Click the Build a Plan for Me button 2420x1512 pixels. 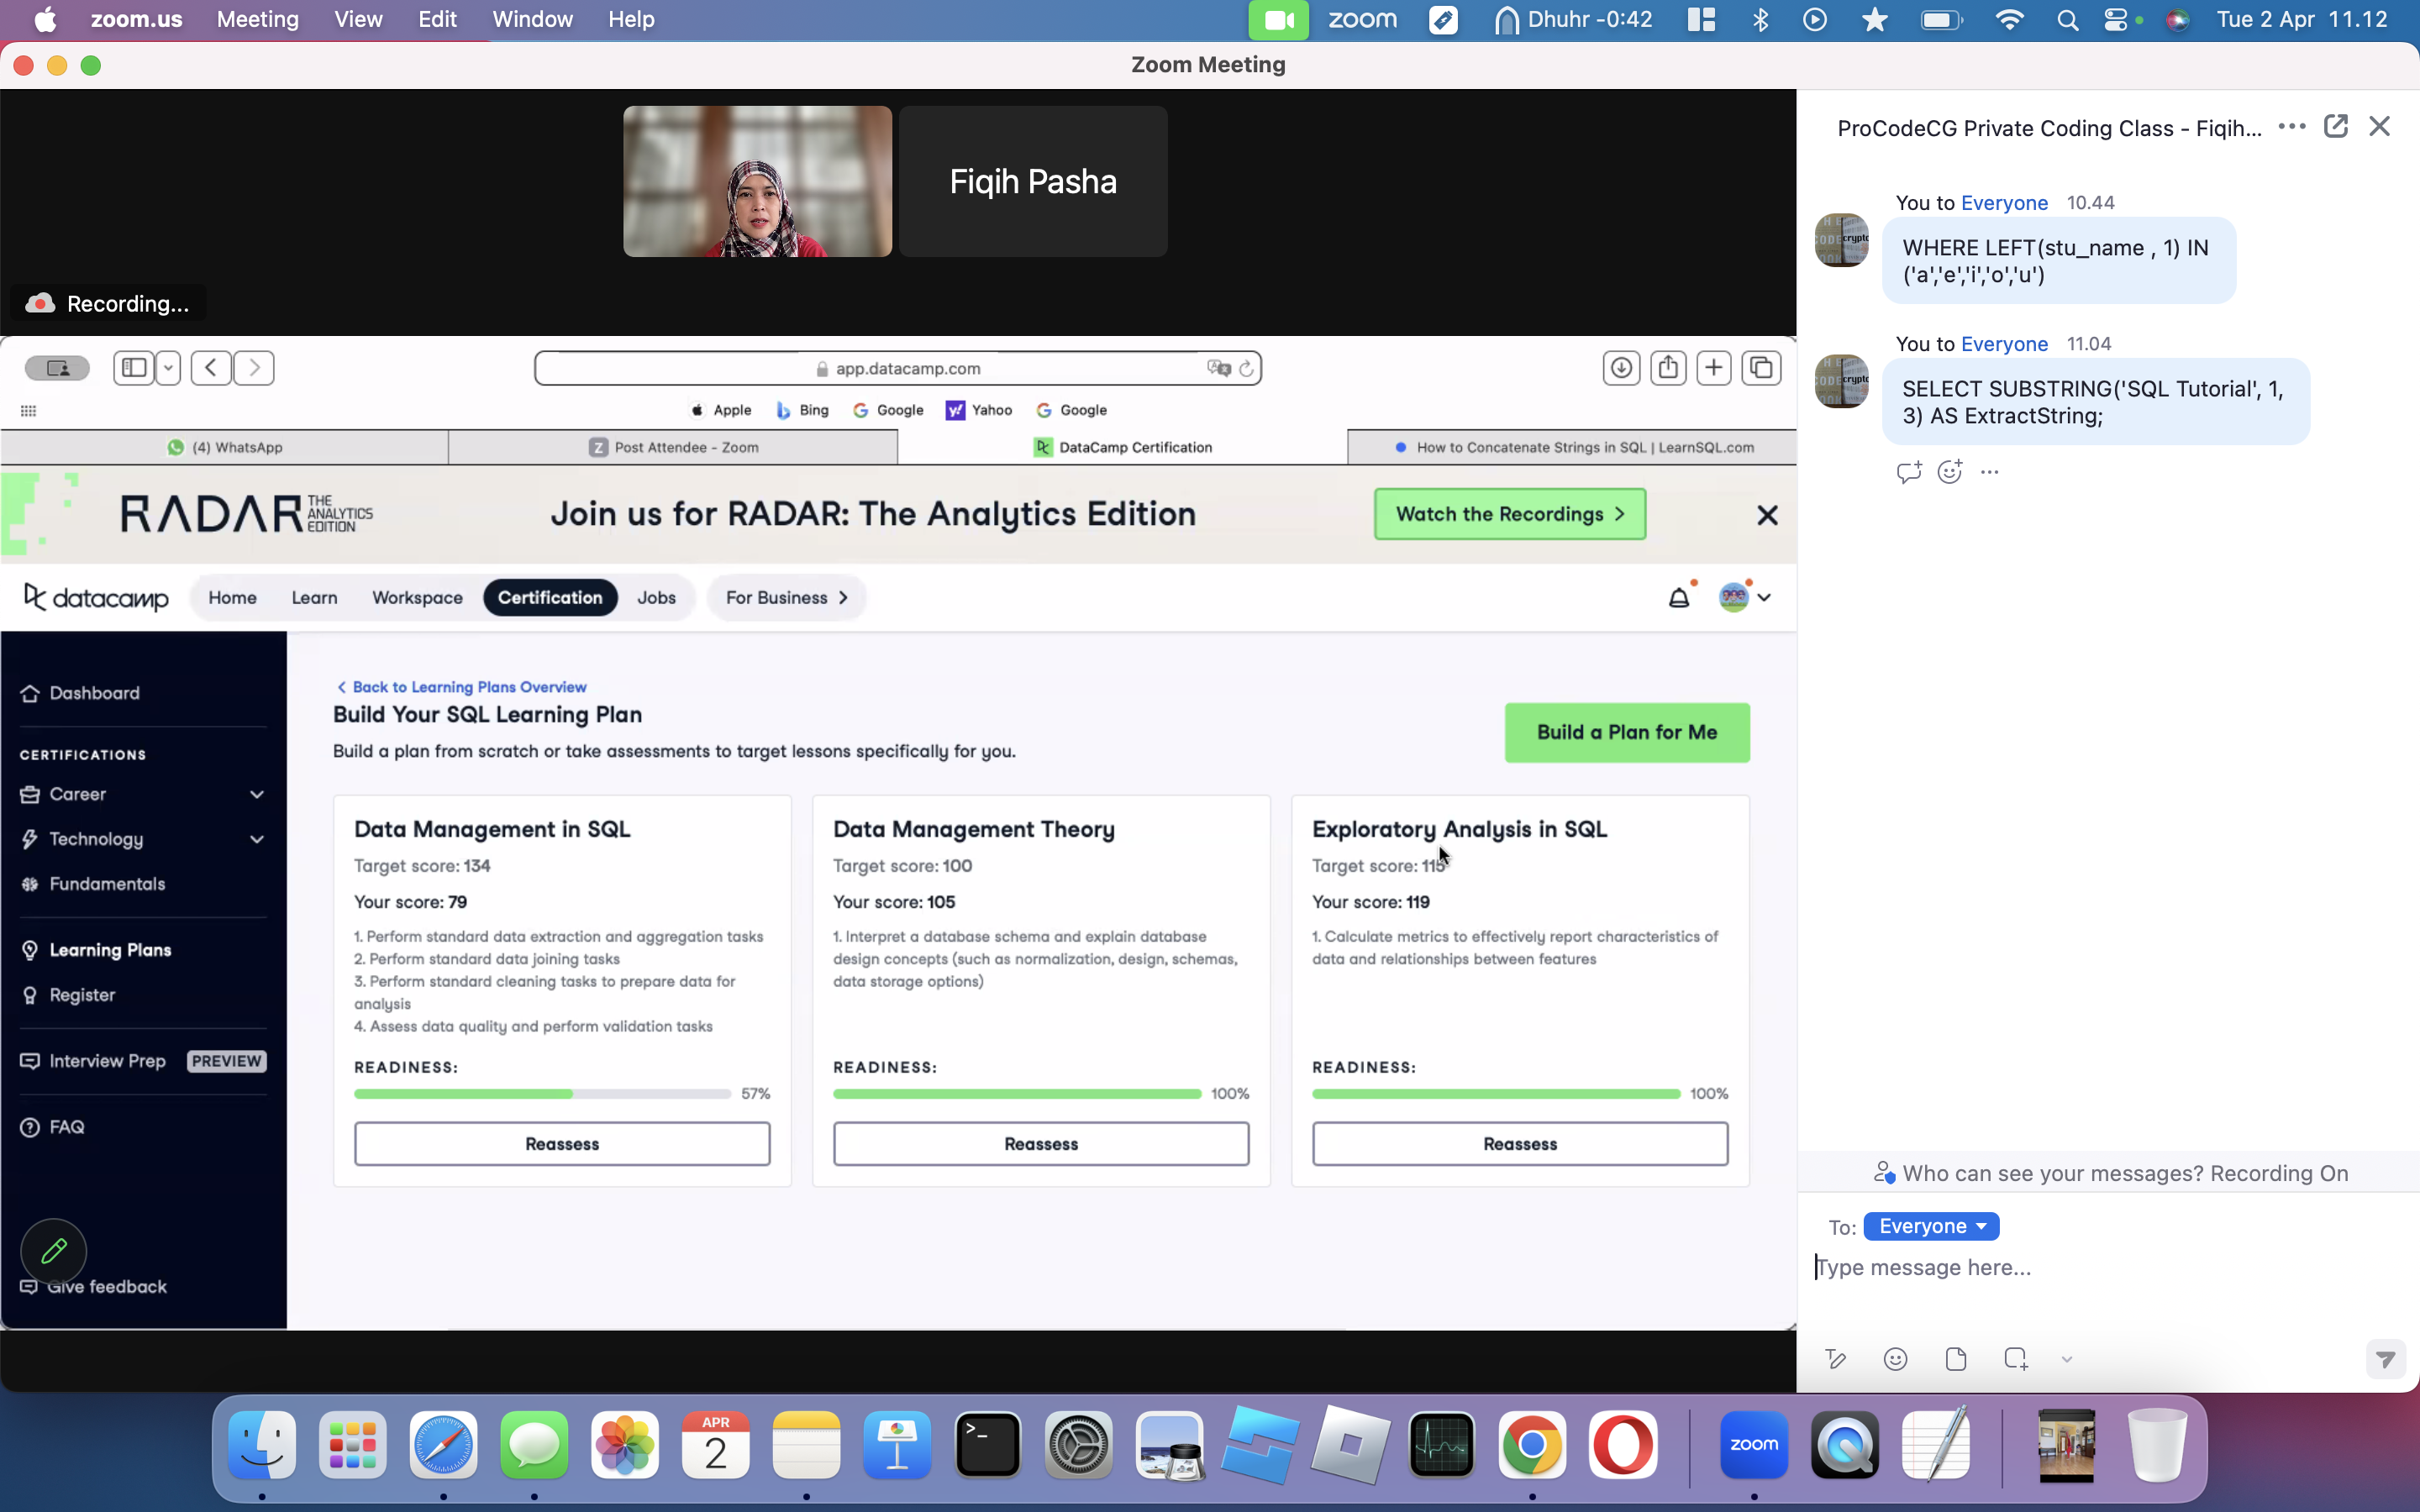[x=1627, y=732]
